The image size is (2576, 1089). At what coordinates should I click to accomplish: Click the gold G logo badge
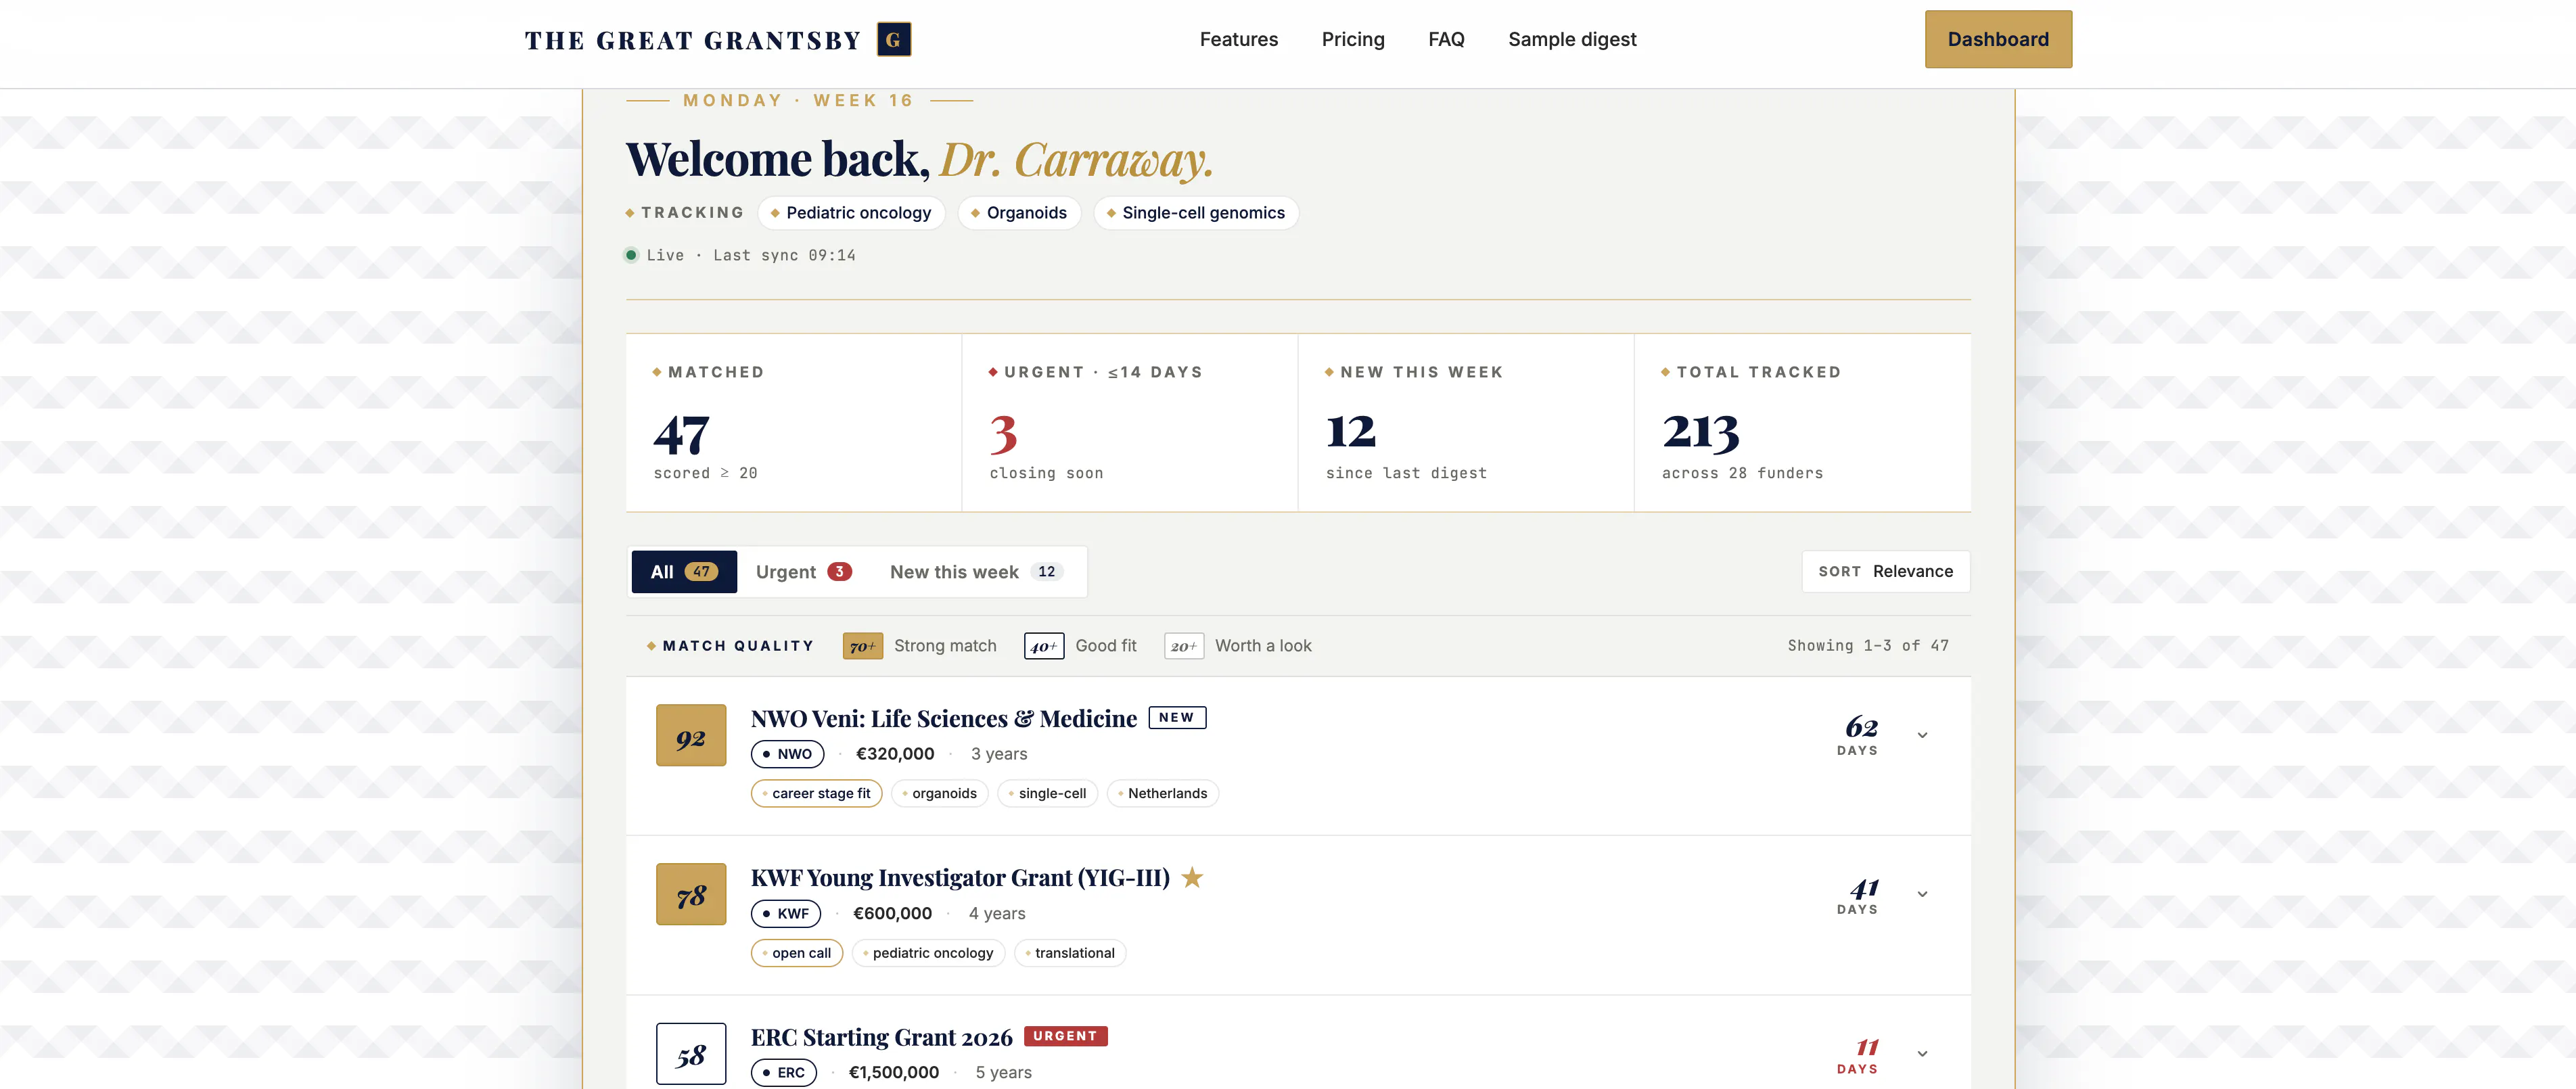point(893,39)
